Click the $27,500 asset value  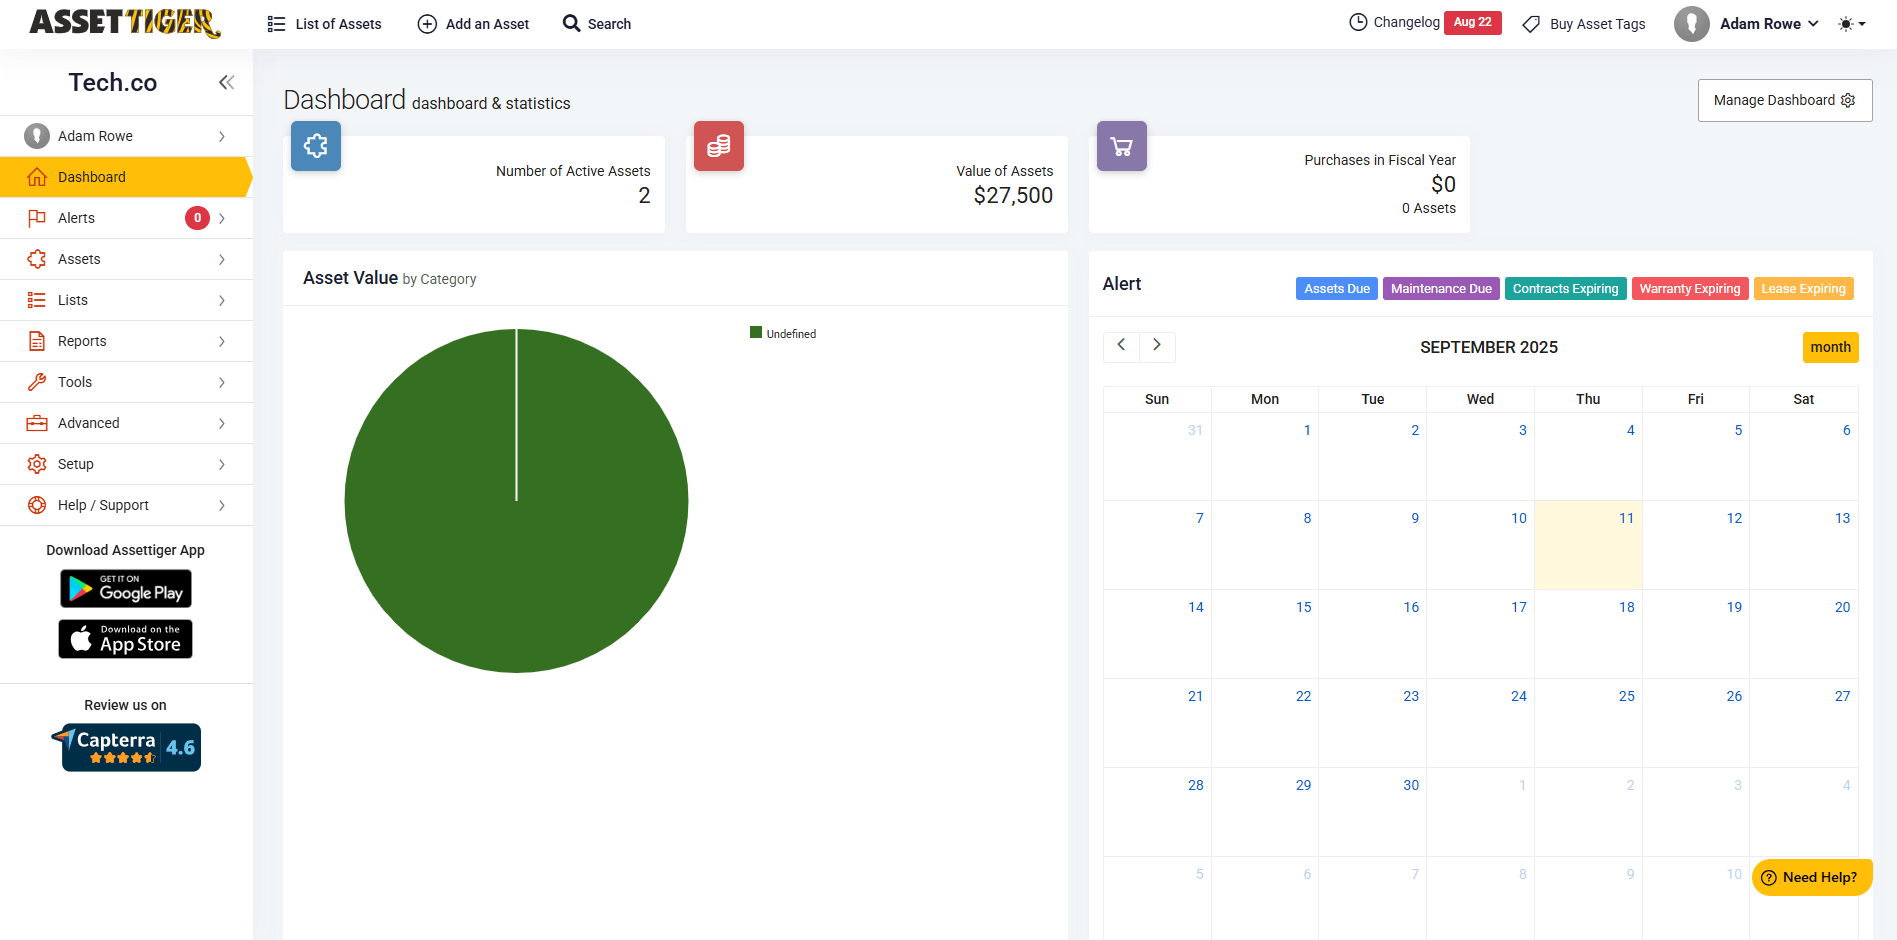1013,196
